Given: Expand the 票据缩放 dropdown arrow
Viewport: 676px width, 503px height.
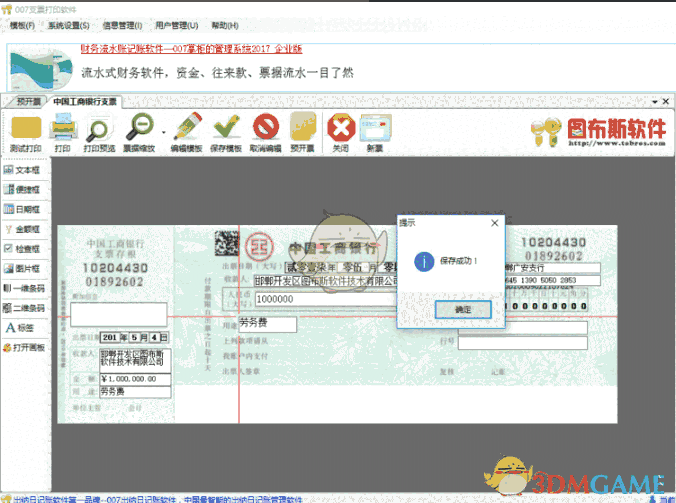Looking at the screenshot, I should 163,133.
